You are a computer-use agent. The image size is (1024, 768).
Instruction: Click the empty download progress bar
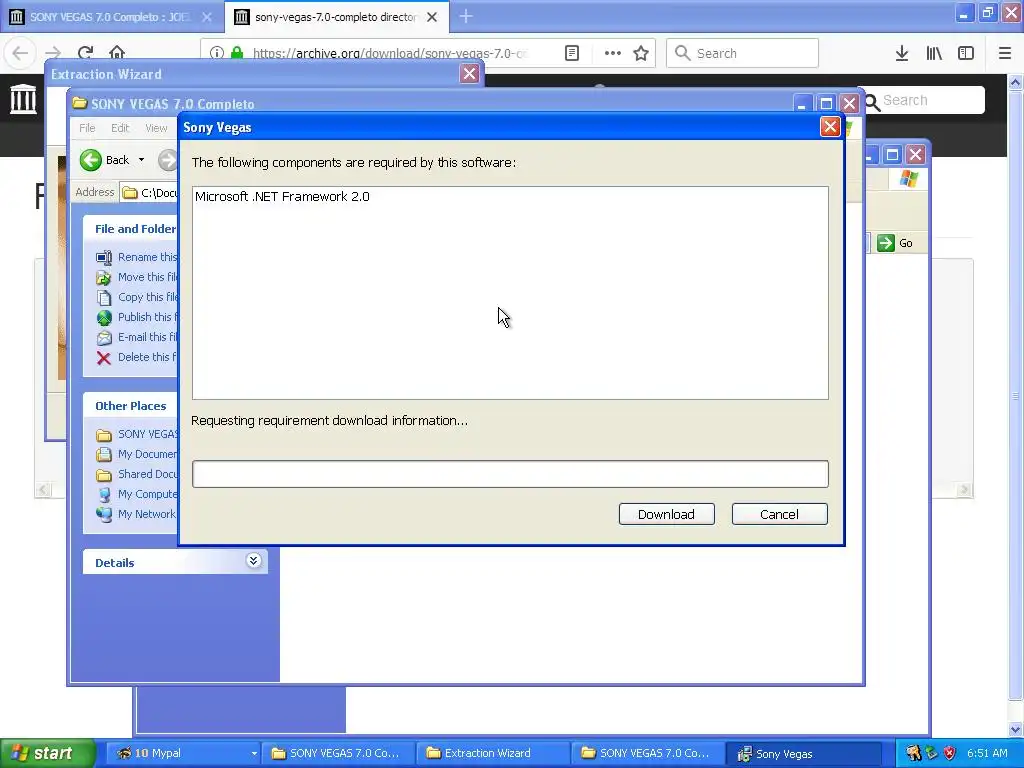[510, 474]
